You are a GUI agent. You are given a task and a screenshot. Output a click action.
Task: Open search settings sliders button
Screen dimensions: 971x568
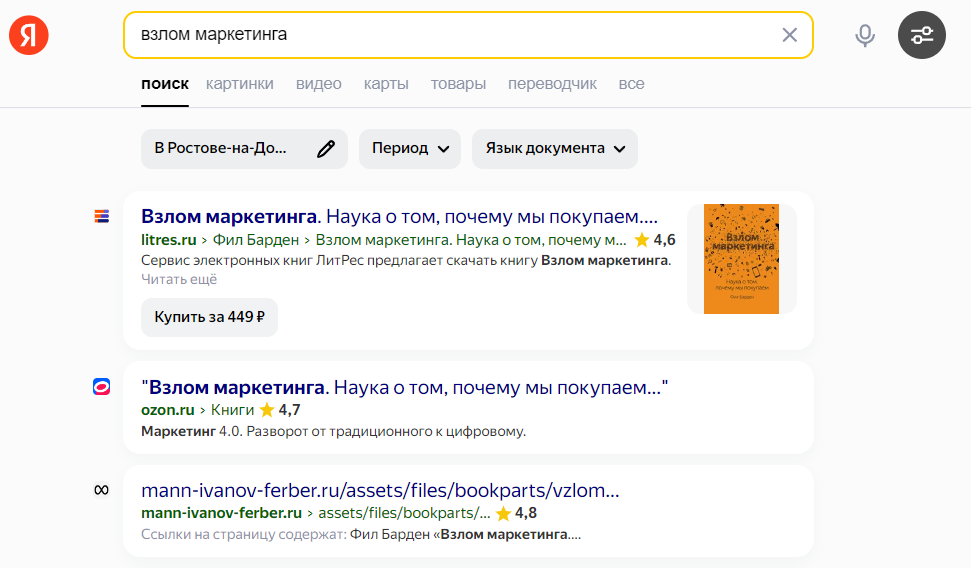click(x=921, y=35)
